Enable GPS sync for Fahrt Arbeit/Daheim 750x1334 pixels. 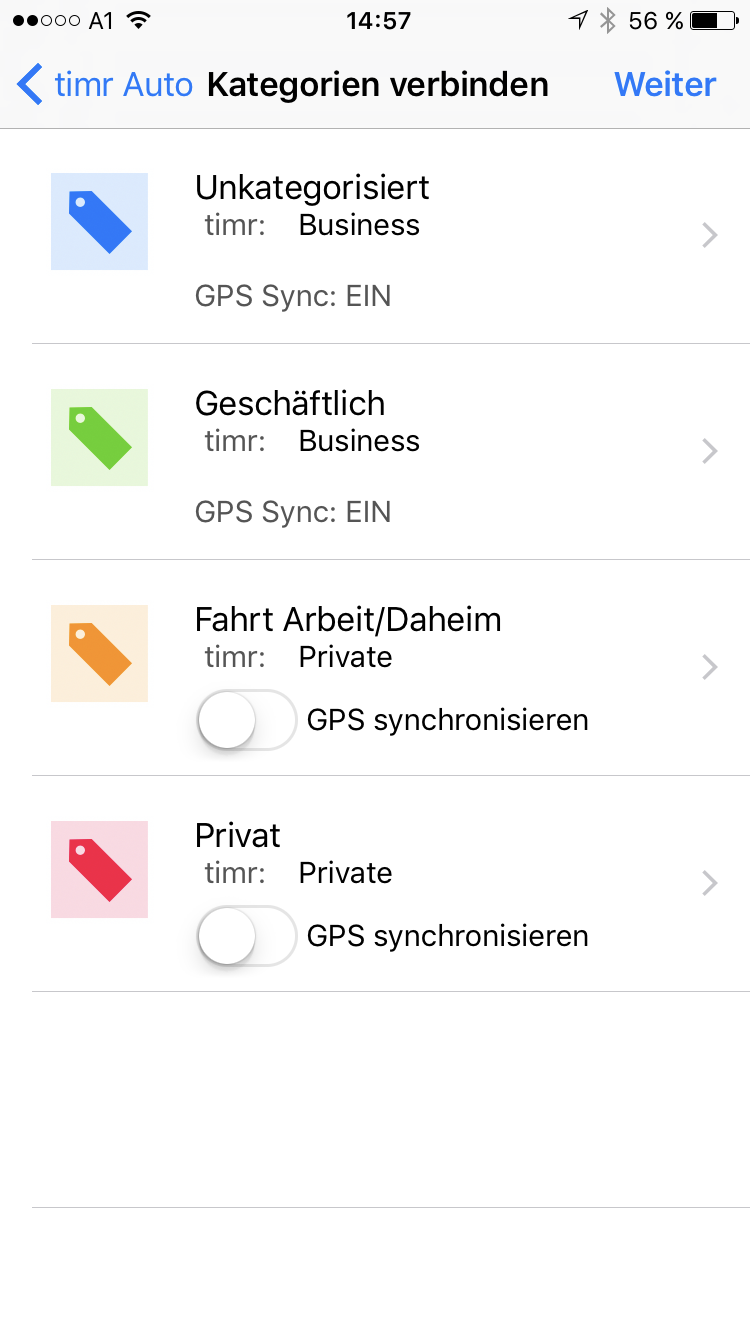[x=247, y=720]
